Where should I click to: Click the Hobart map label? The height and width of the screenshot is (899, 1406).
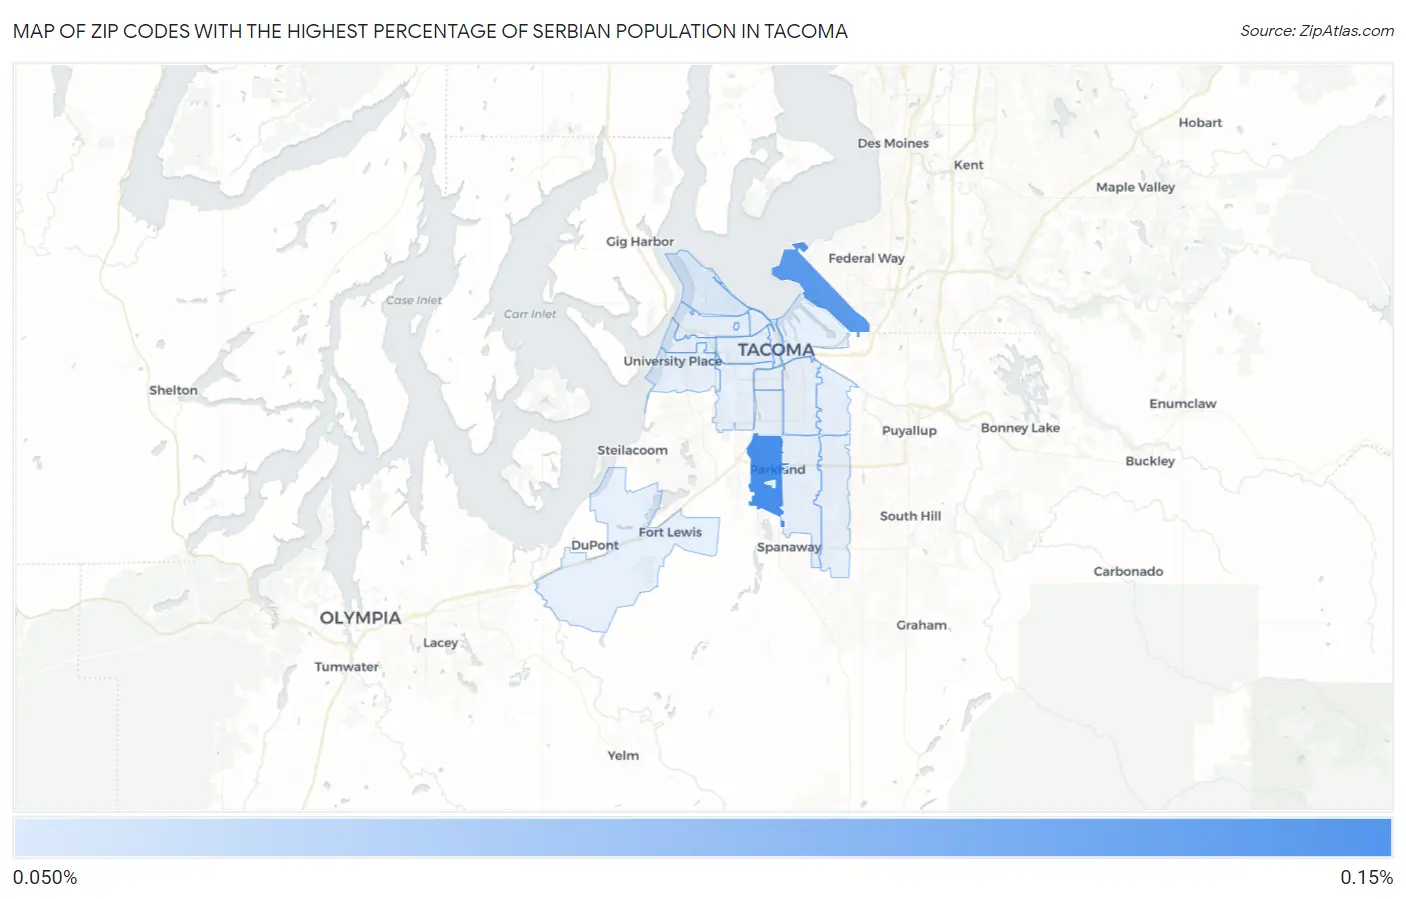[1200, 123]
